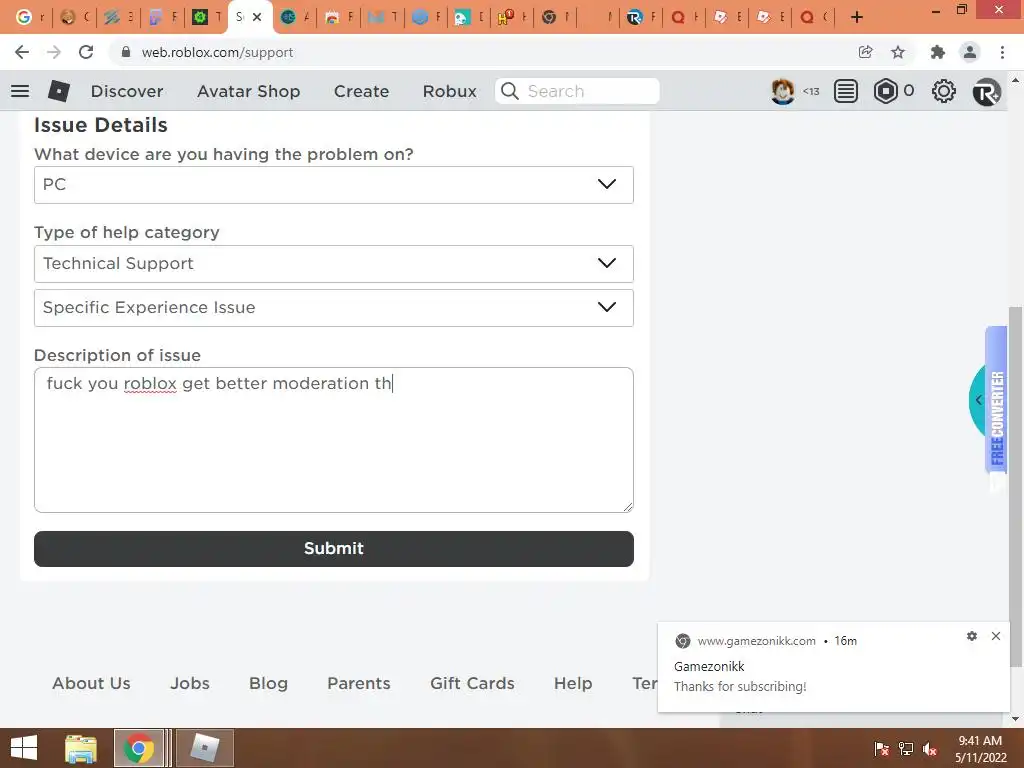The height and width of the screenshot is (768, 1024).
Task: Click the address bar URL
Action: (x=217, y=52)
